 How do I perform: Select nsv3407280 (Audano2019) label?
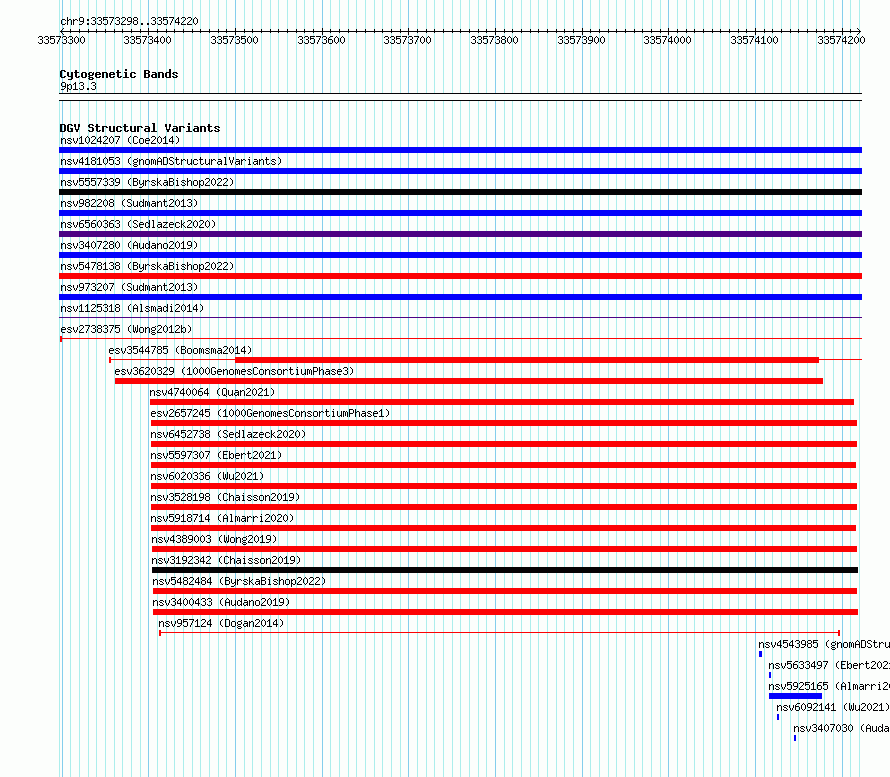[x=129, y=245]
